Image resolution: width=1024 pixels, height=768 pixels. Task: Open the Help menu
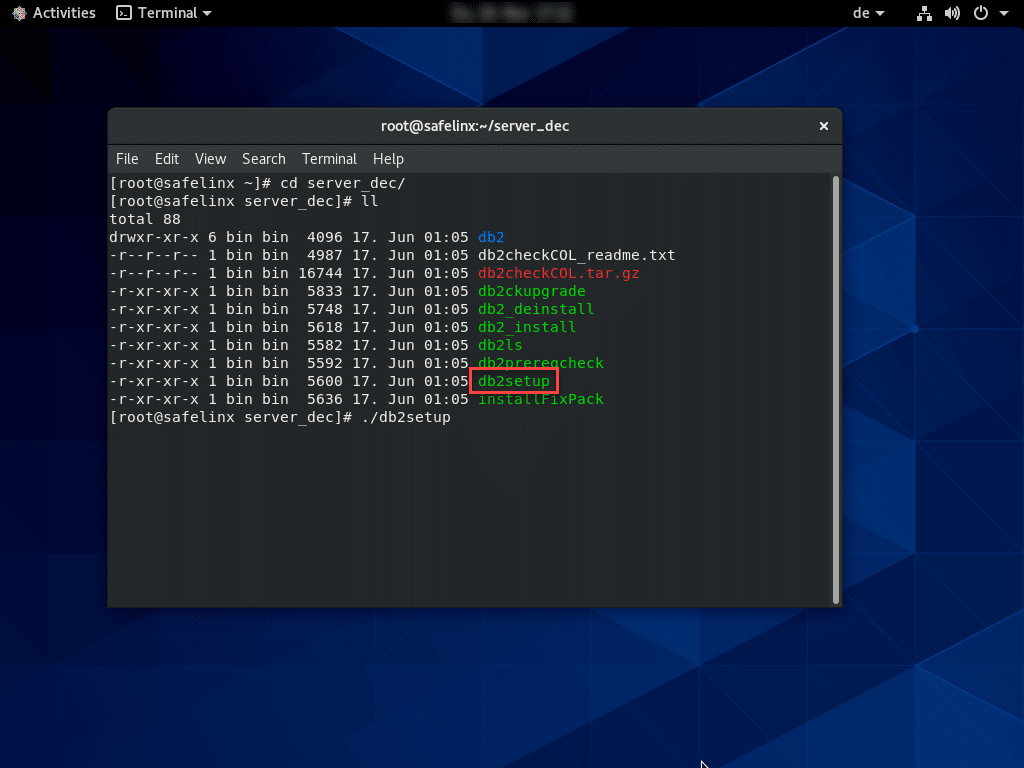pos(388,159)
